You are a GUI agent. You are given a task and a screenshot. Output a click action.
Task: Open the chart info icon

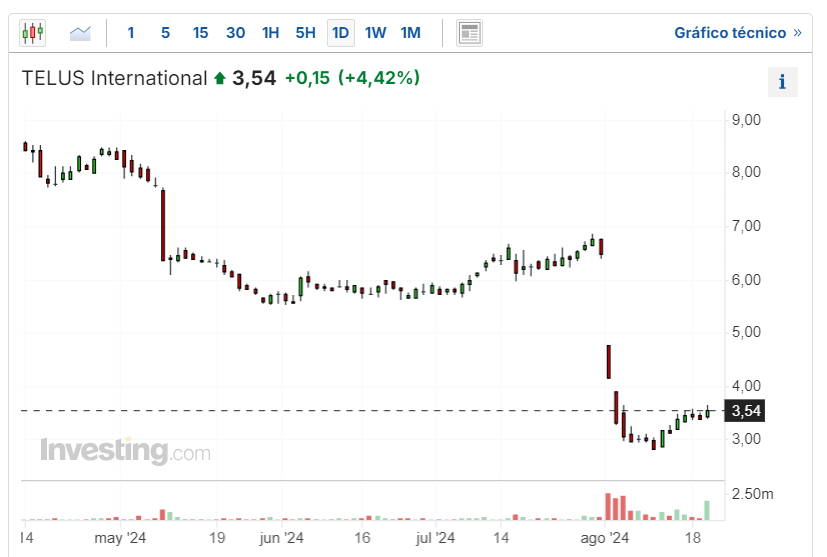[782, 82]
